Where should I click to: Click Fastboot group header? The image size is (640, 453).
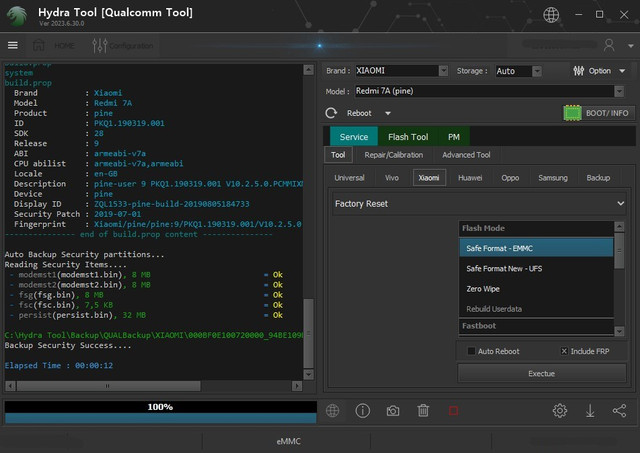tap(536, 326)
